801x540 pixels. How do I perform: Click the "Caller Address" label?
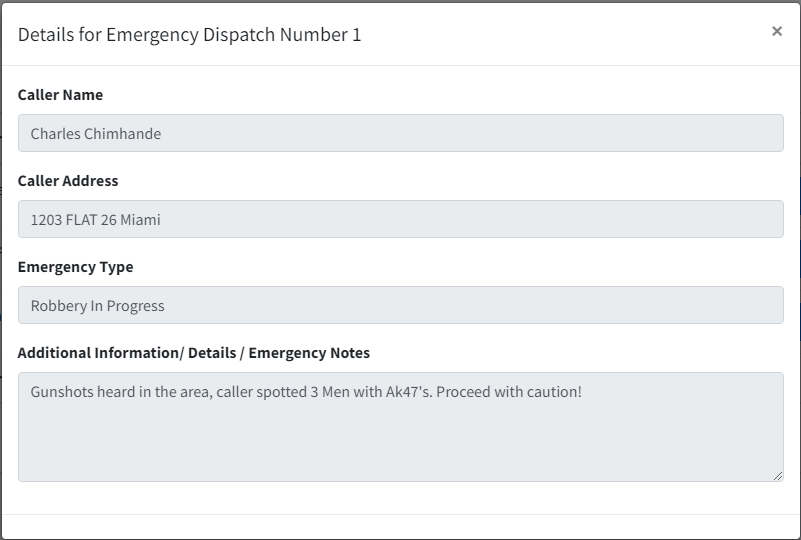point(68,181)
